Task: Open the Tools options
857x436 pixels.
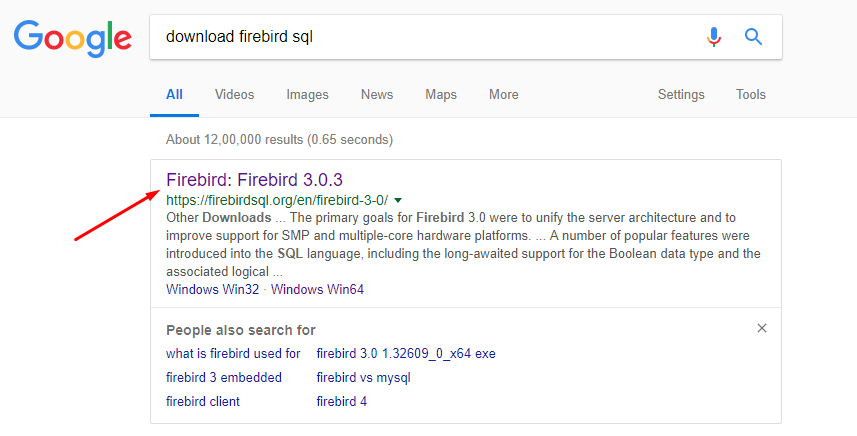Action: pyautogui.click(x=750, y=95)
